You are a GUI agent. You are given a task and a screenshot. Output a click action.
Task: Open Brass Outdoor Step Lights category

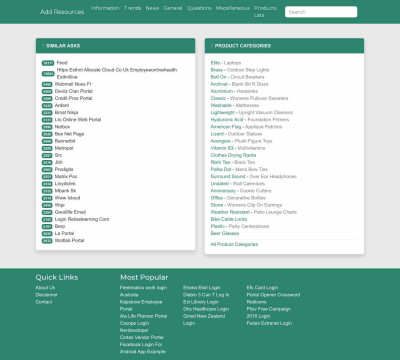240,70
